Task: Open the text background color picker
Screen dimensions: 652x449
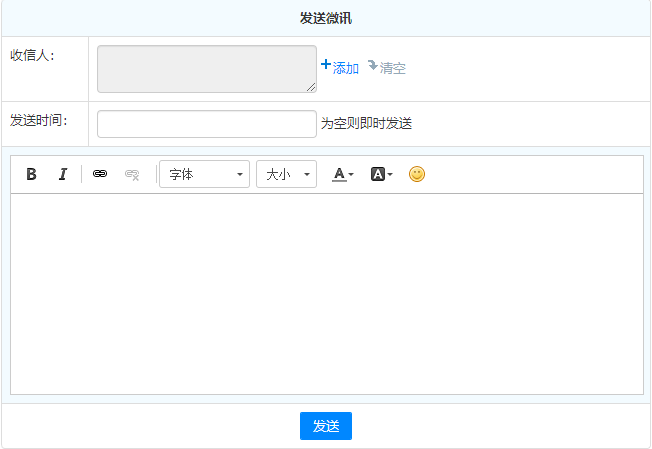Action: coord(381,174)
